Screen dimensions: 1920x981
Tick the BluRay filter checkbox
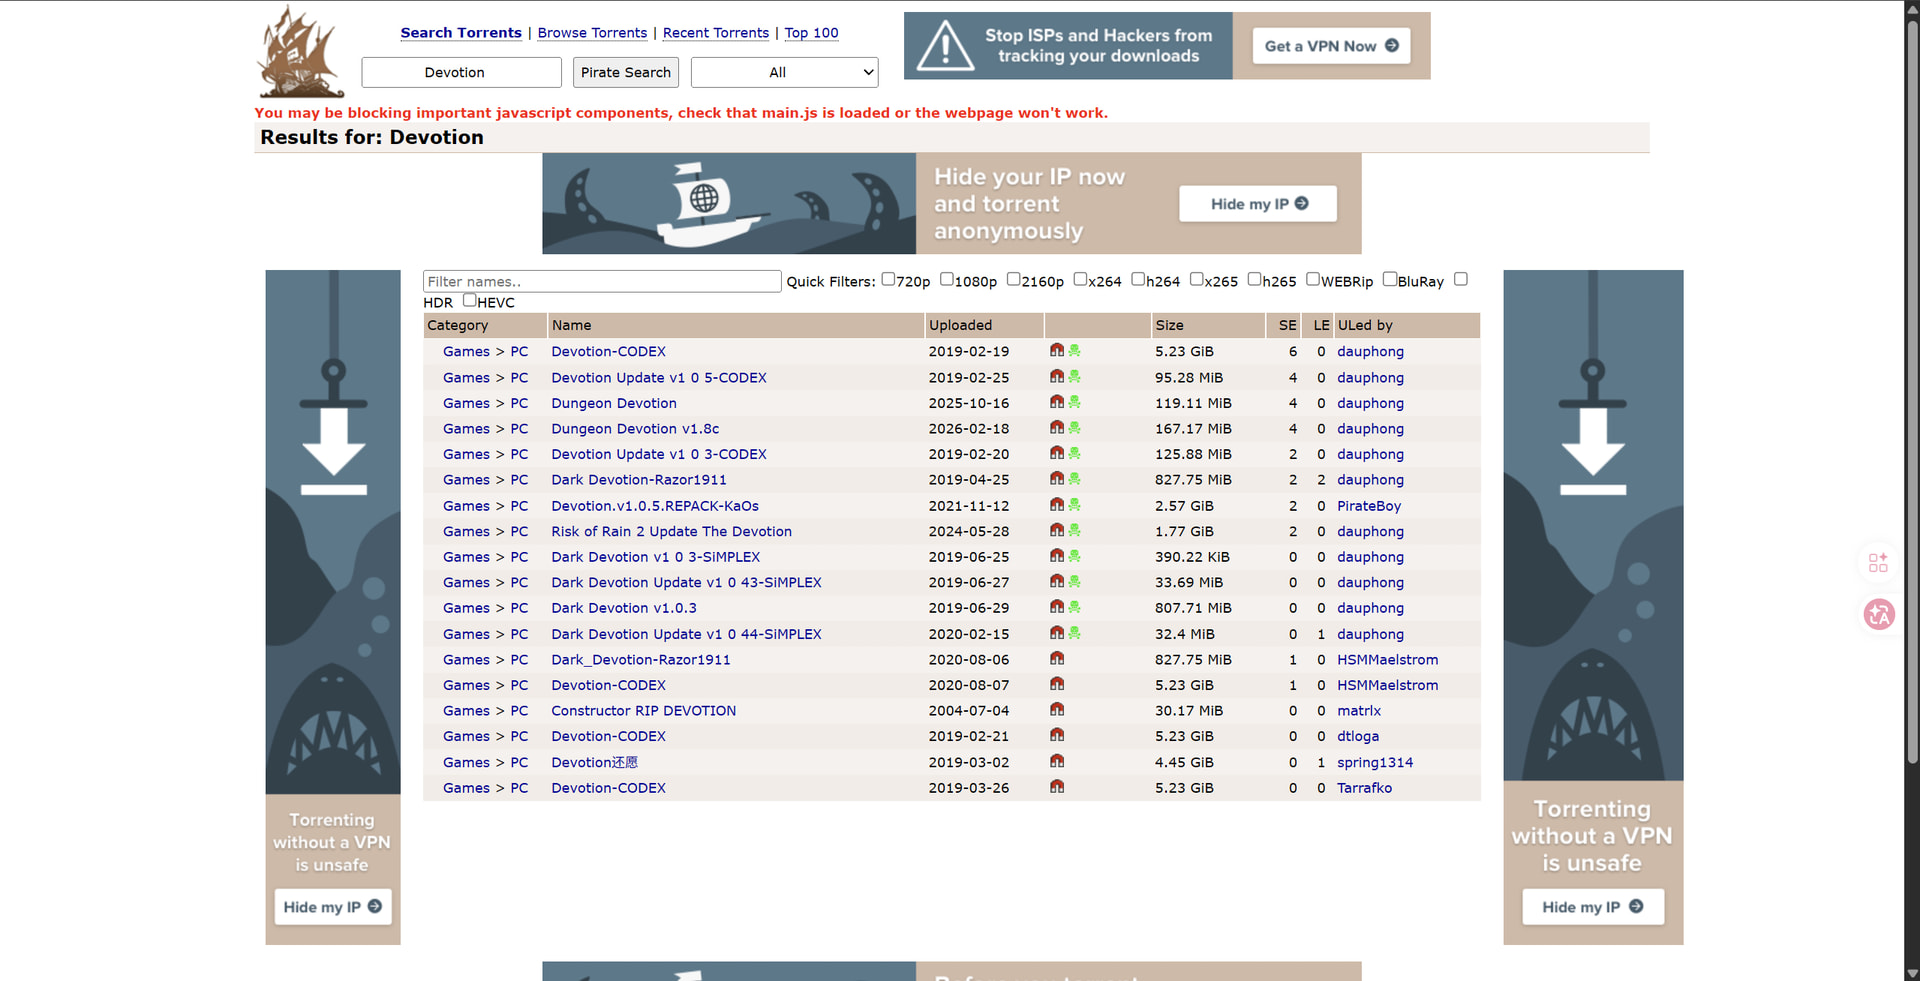point(1390,280)
